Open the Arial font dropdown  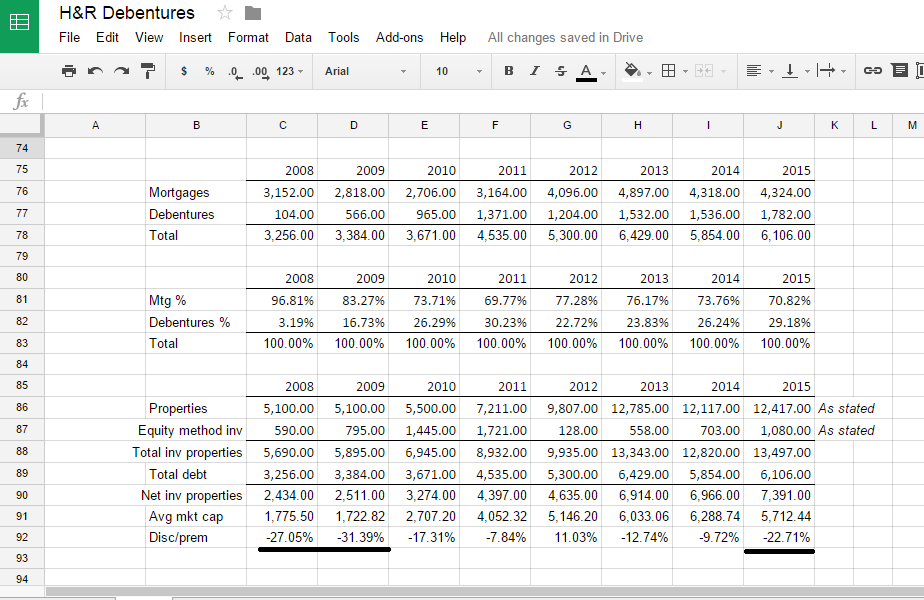(365, 71)
